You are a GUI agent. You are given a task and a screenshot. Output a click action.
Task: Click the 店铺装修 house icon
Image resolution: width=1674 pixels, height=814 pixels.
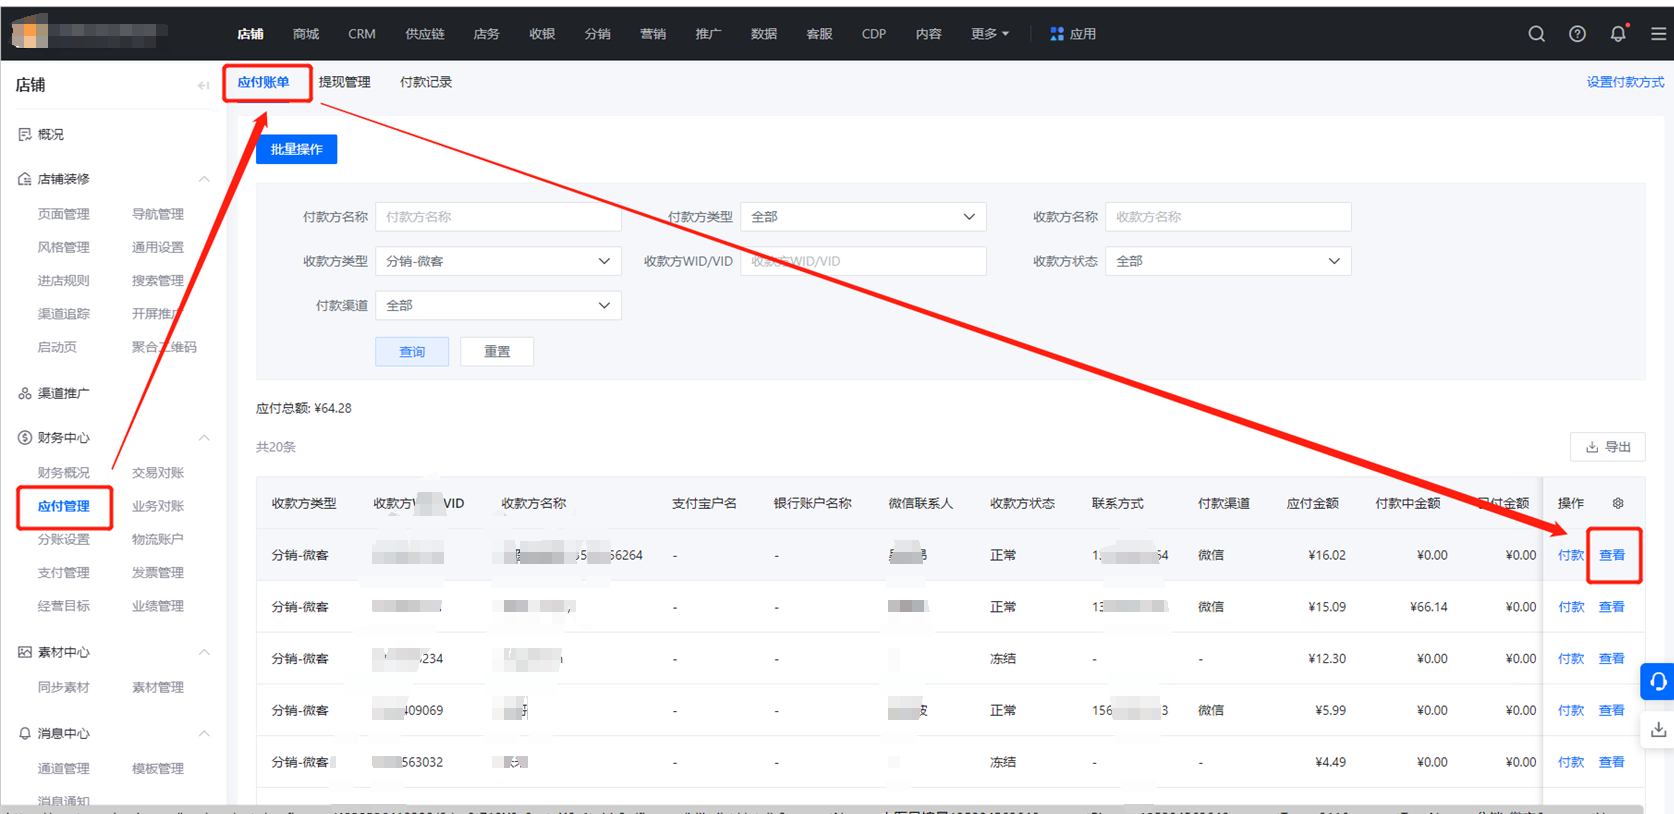click(25, 179)
